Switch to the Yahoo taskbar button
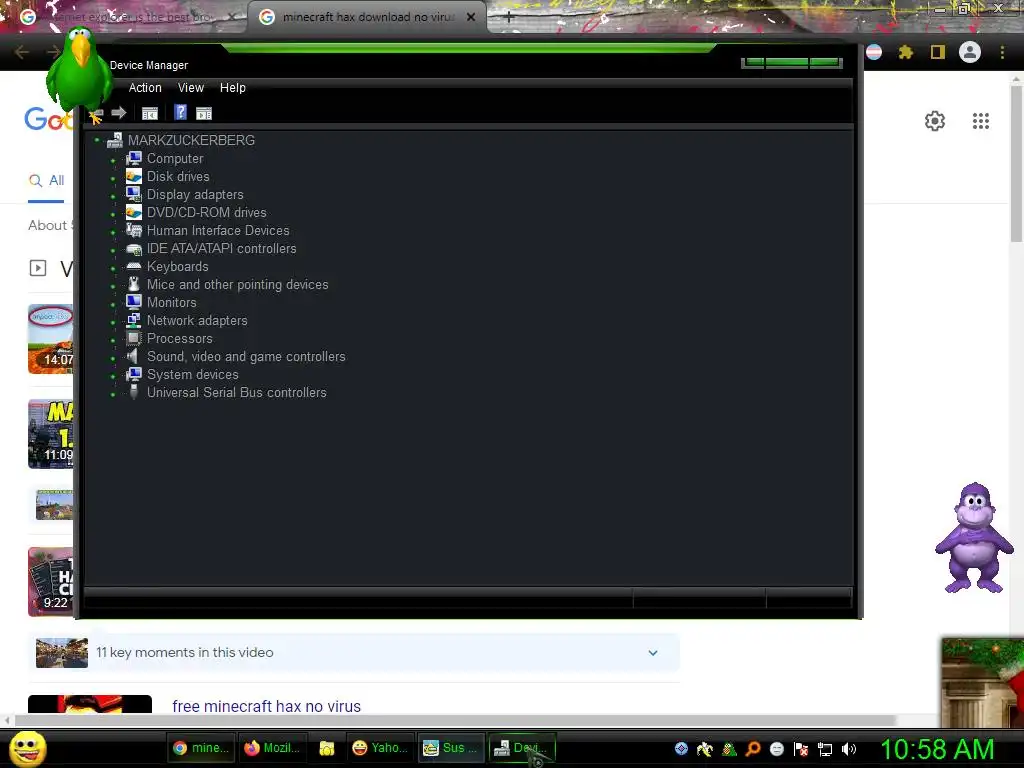This screenshot has width=1024, height=768. (x=379, y=748)
